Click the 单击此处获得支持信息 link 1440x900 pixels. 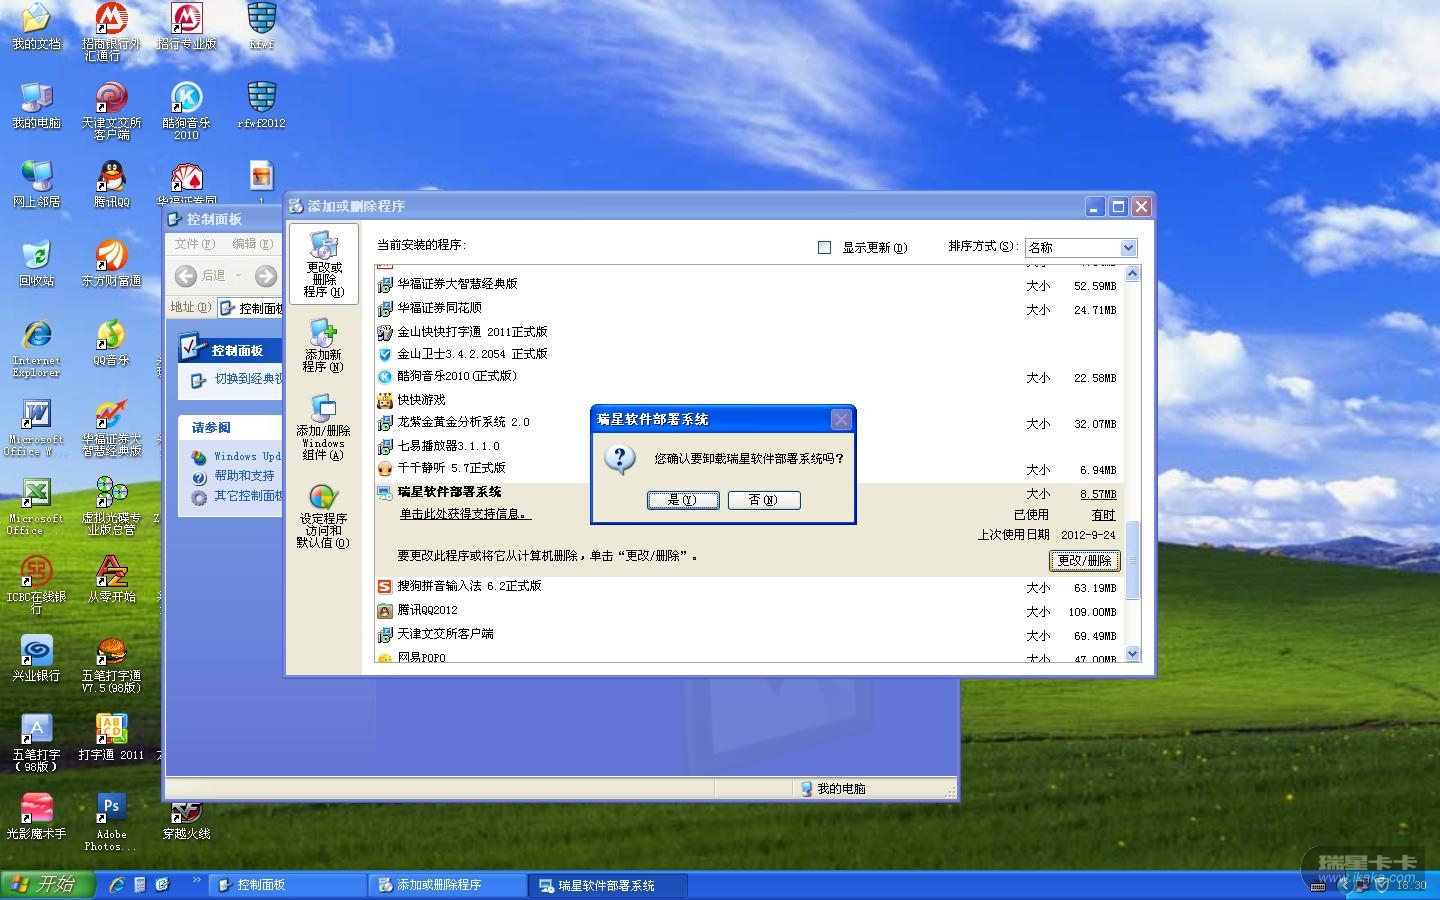465,514
